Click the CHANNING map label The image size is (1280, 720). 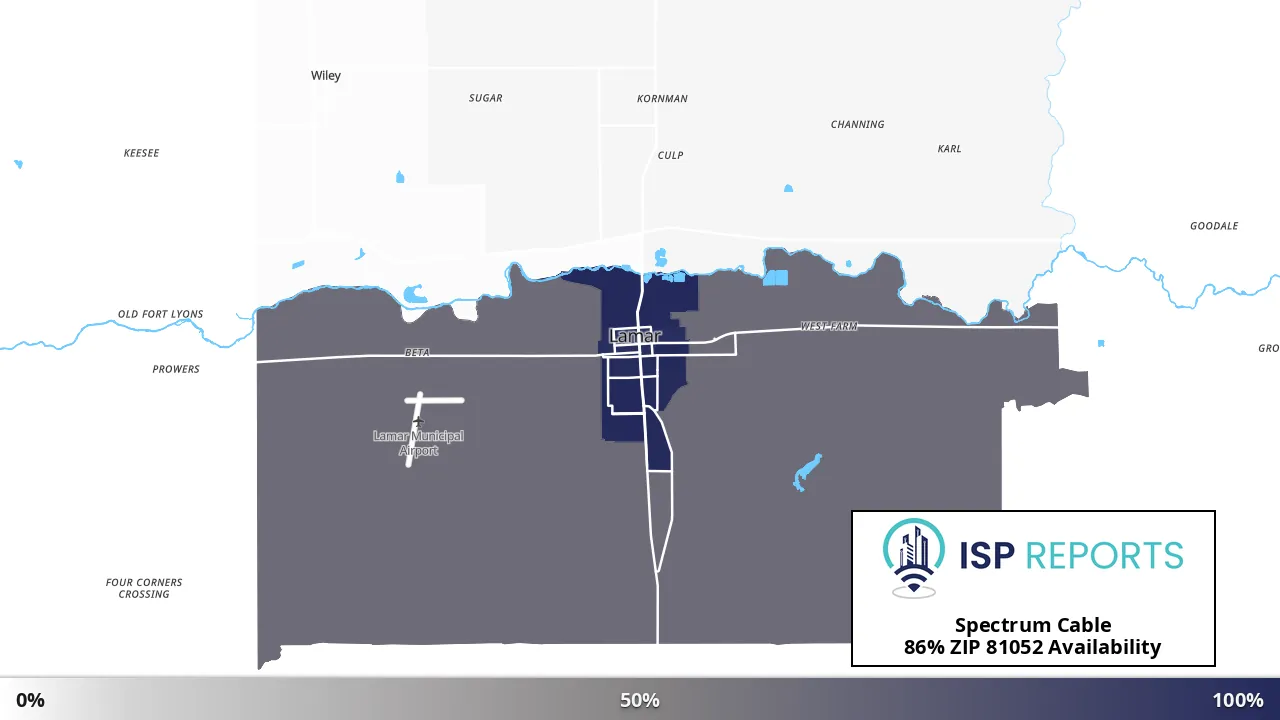(x=857, y=124)
